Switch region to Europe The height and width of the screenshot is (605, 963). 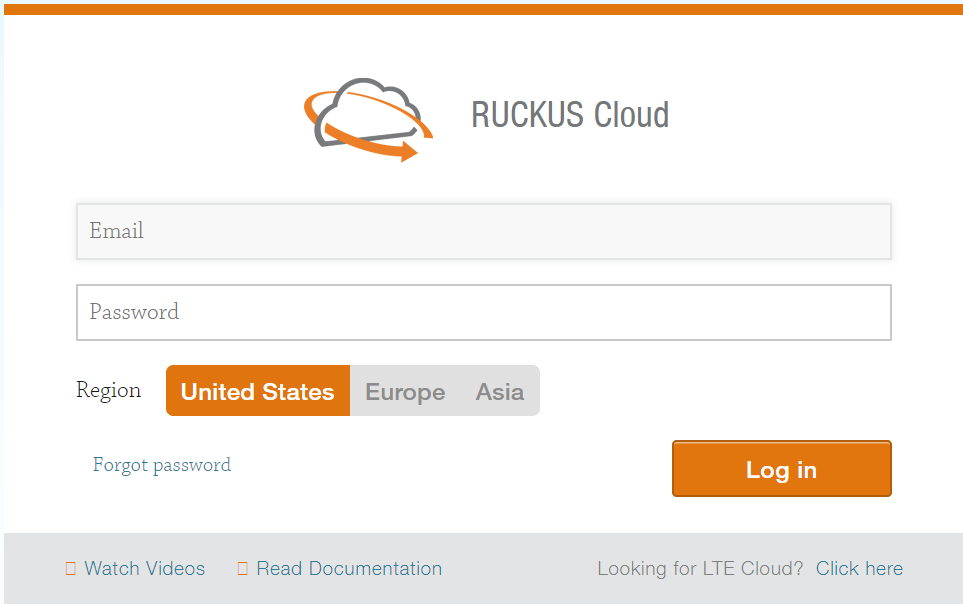pyautogui.click(x=405, y=391)
